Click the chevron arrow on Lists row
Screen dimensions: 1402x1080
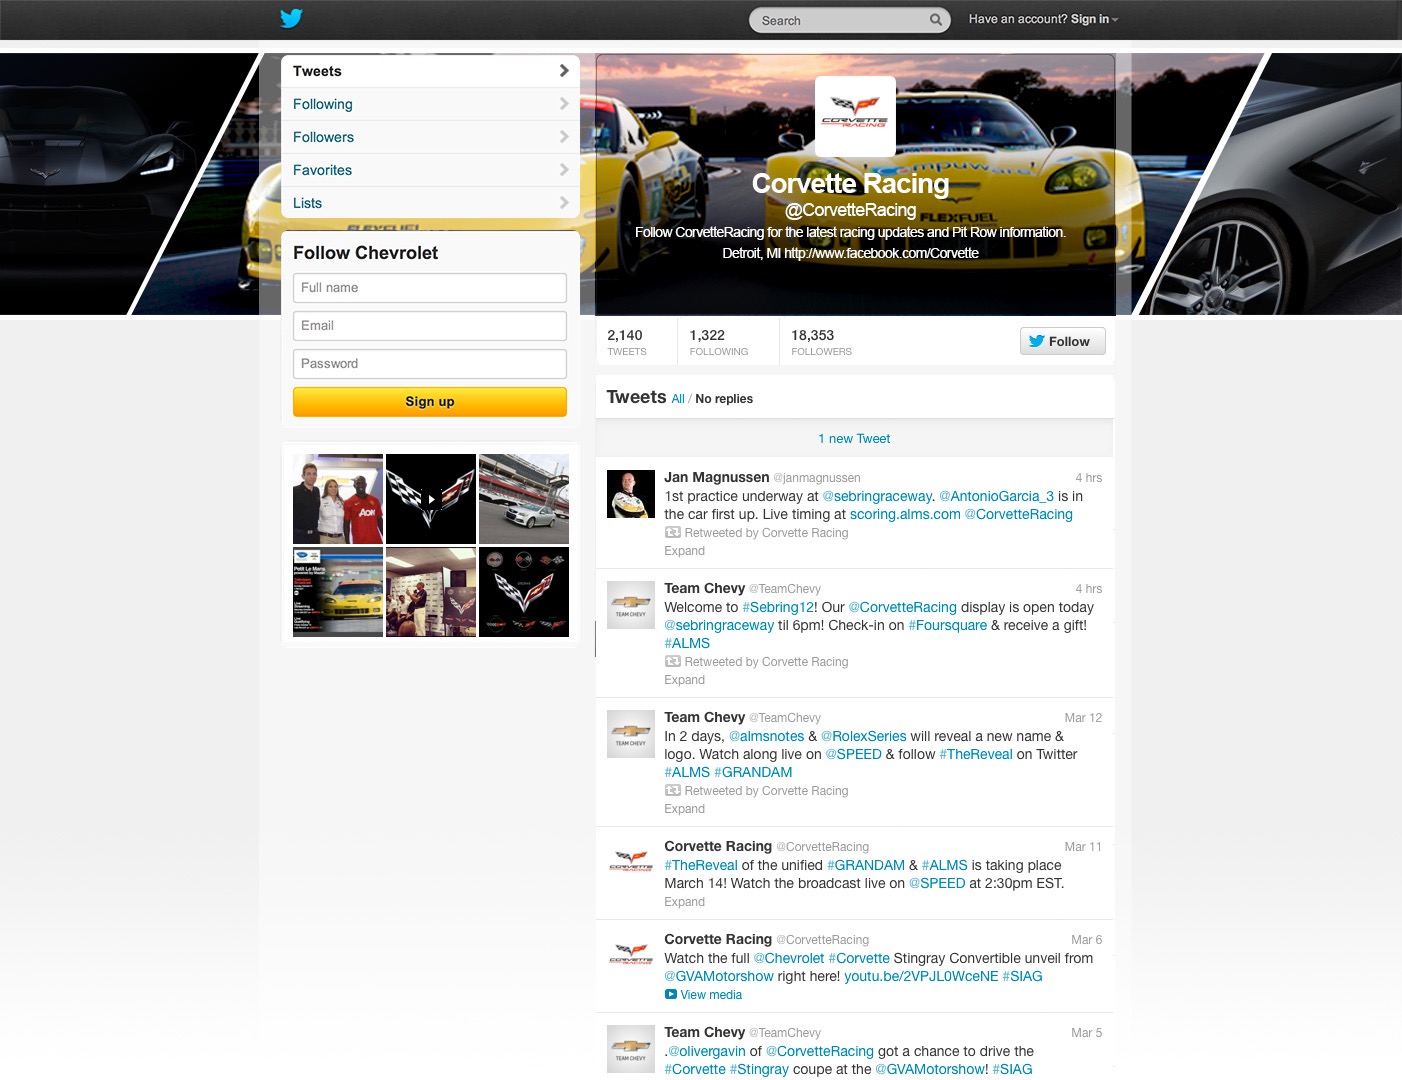[x=564, y=203]
